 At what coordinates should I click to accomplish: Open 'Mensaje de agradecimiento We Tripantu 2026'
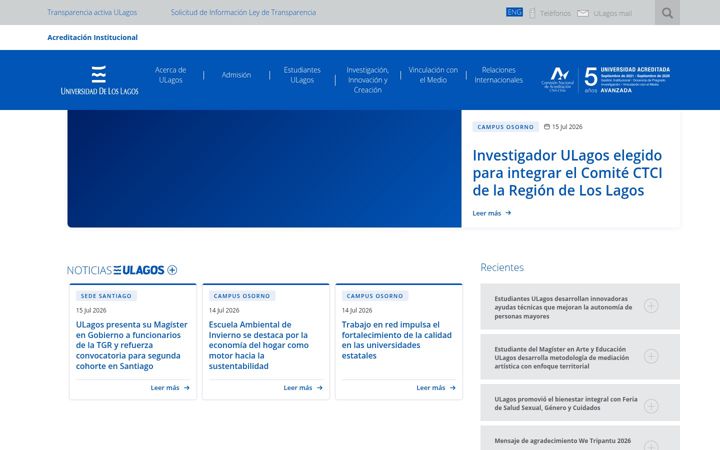[562, 441]
